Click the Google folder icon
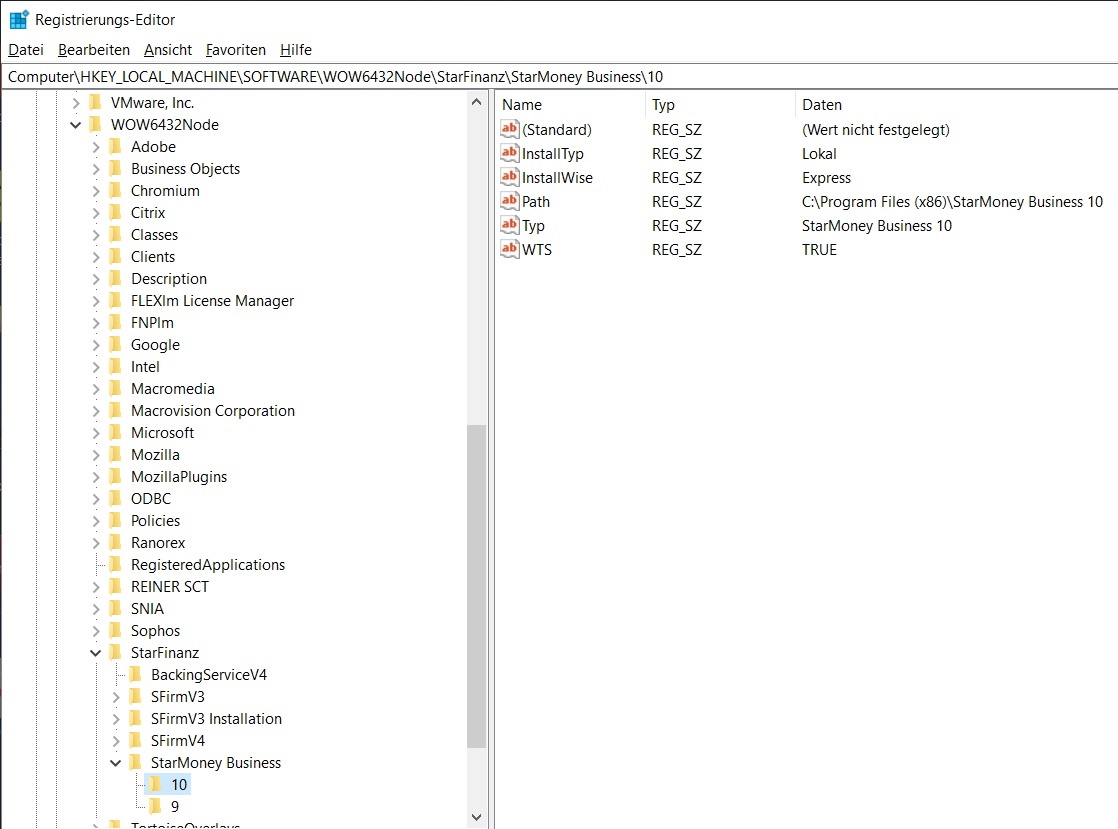The image size is (1118, 829). tap(116, 345)
